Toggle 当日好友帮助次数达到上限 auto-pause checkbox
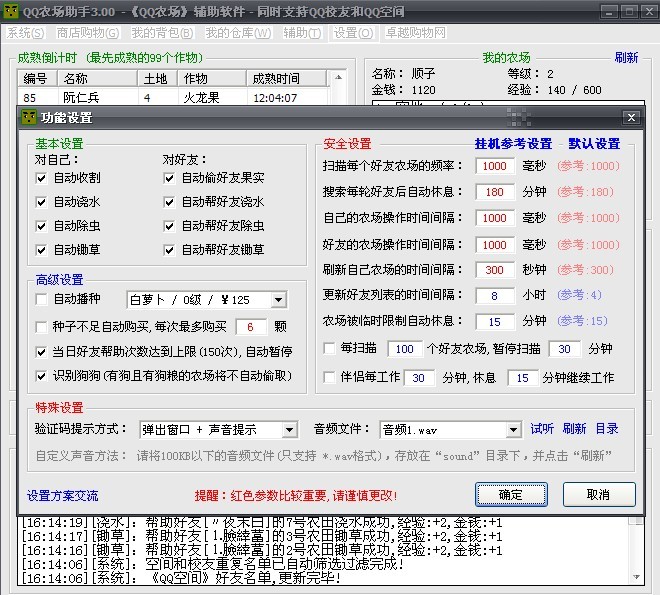 pos(41,352)
